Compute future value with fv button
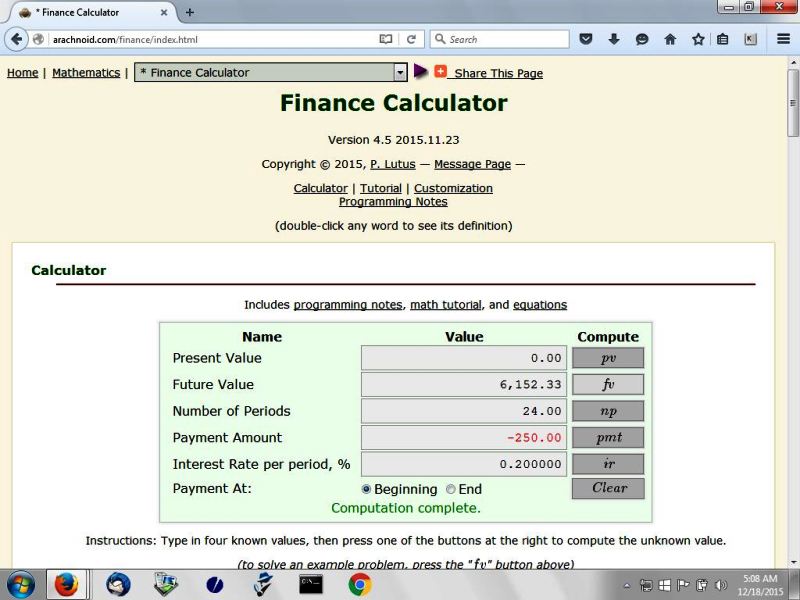Viewport: 800px width, 600px height. [608, 384]
